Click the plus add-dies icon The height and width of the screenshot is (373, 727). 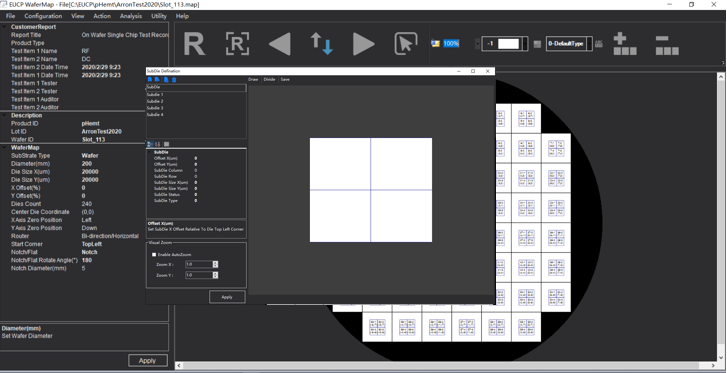coord(625,44)
